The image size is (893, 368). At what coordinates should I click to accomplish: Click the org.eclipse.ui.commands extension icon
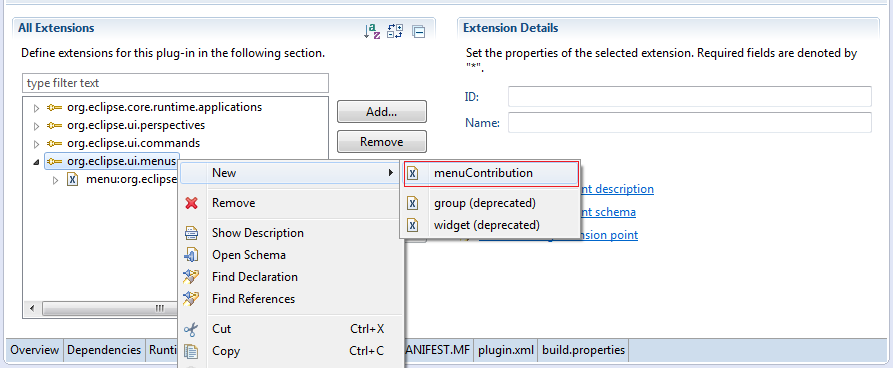(54, 144)
